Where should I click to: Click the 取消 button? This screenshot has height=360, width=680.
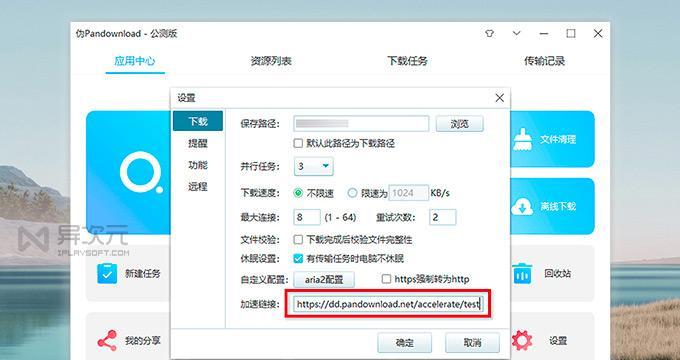point(472,343)
